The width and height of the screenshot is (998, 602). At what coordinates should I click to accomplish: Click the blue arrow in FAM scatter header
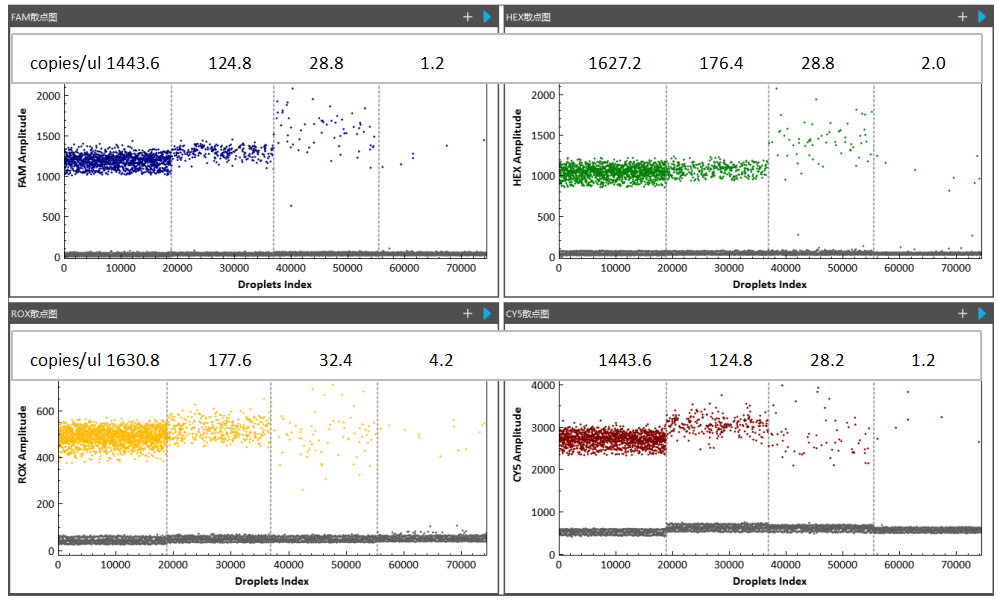(x=487, y=17)
